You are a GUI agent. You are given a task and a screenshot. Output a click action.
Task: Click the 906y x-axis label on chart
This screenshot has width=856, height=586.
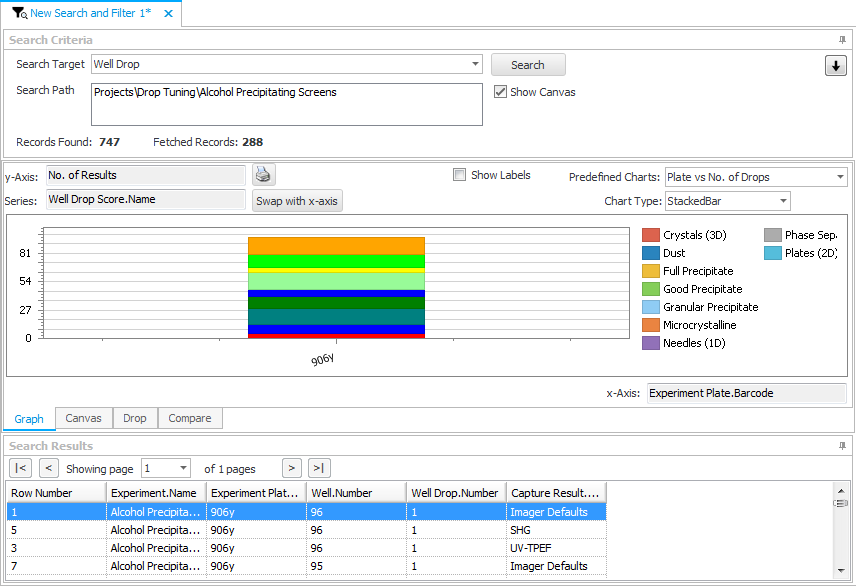point(323,359)
